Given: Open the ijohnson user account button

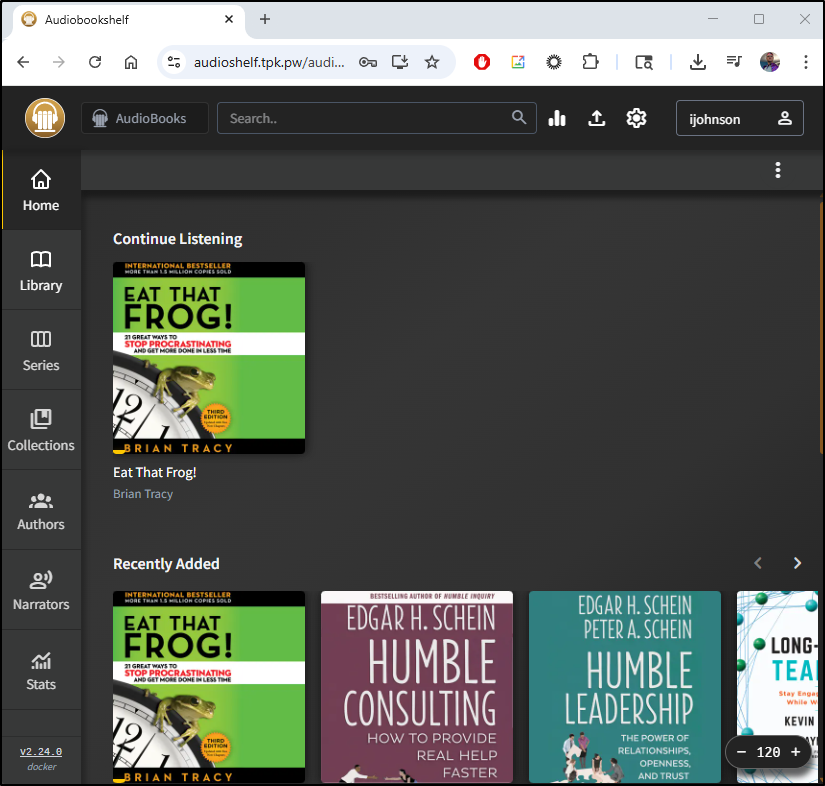Looking at the screenshot, I should click(x=739, y=118).
